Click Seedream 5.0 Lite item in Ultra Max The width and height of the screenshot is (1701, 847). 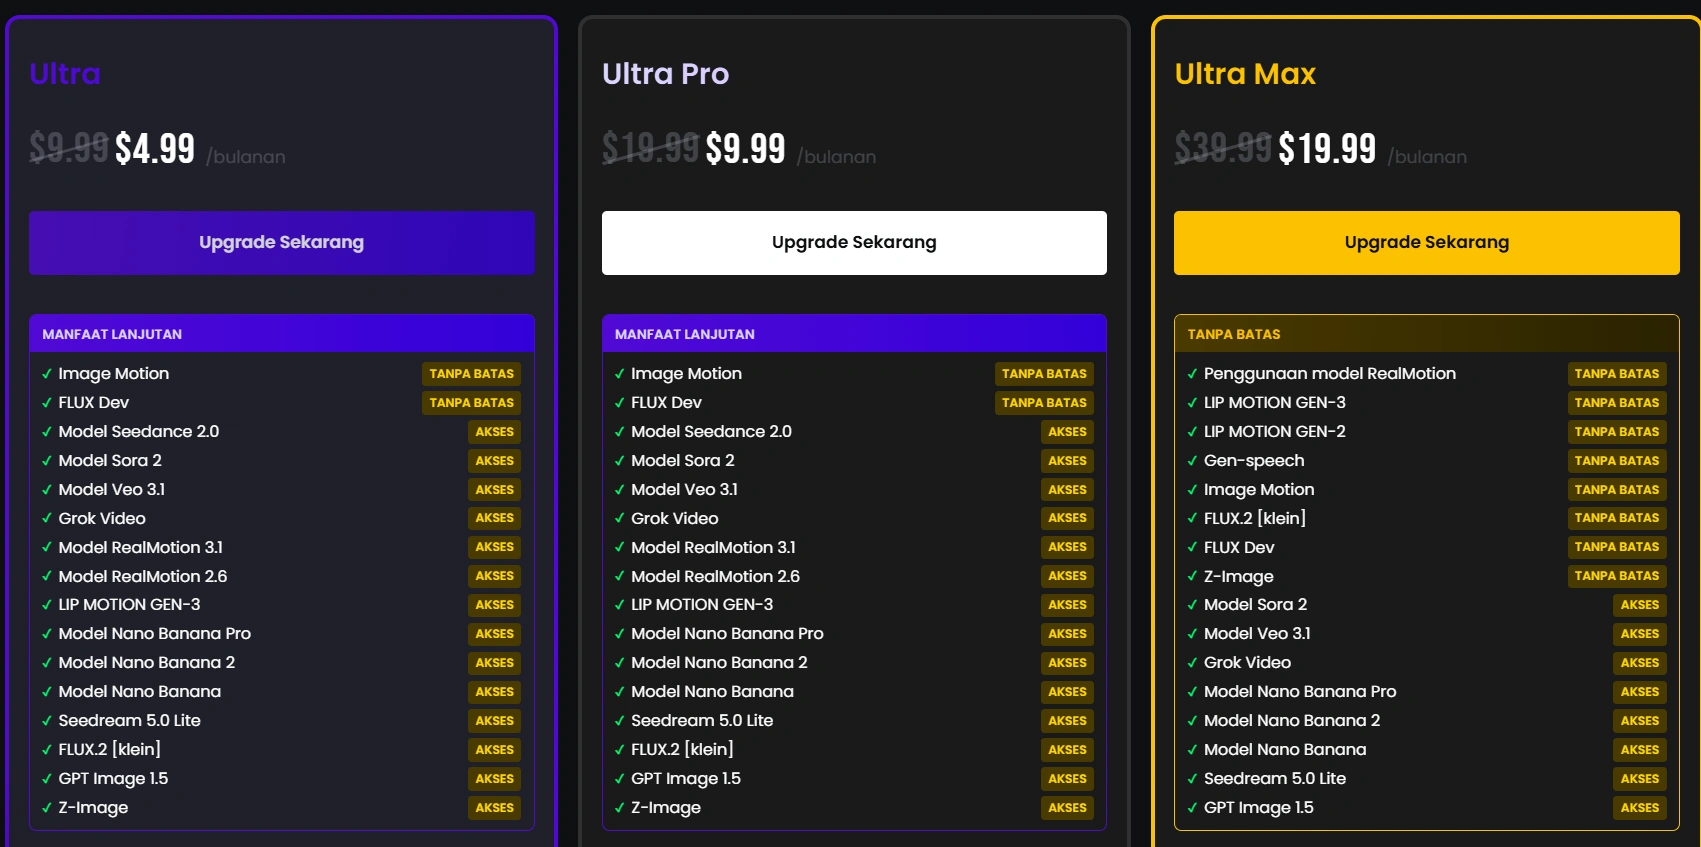(x=1275, y=779)
